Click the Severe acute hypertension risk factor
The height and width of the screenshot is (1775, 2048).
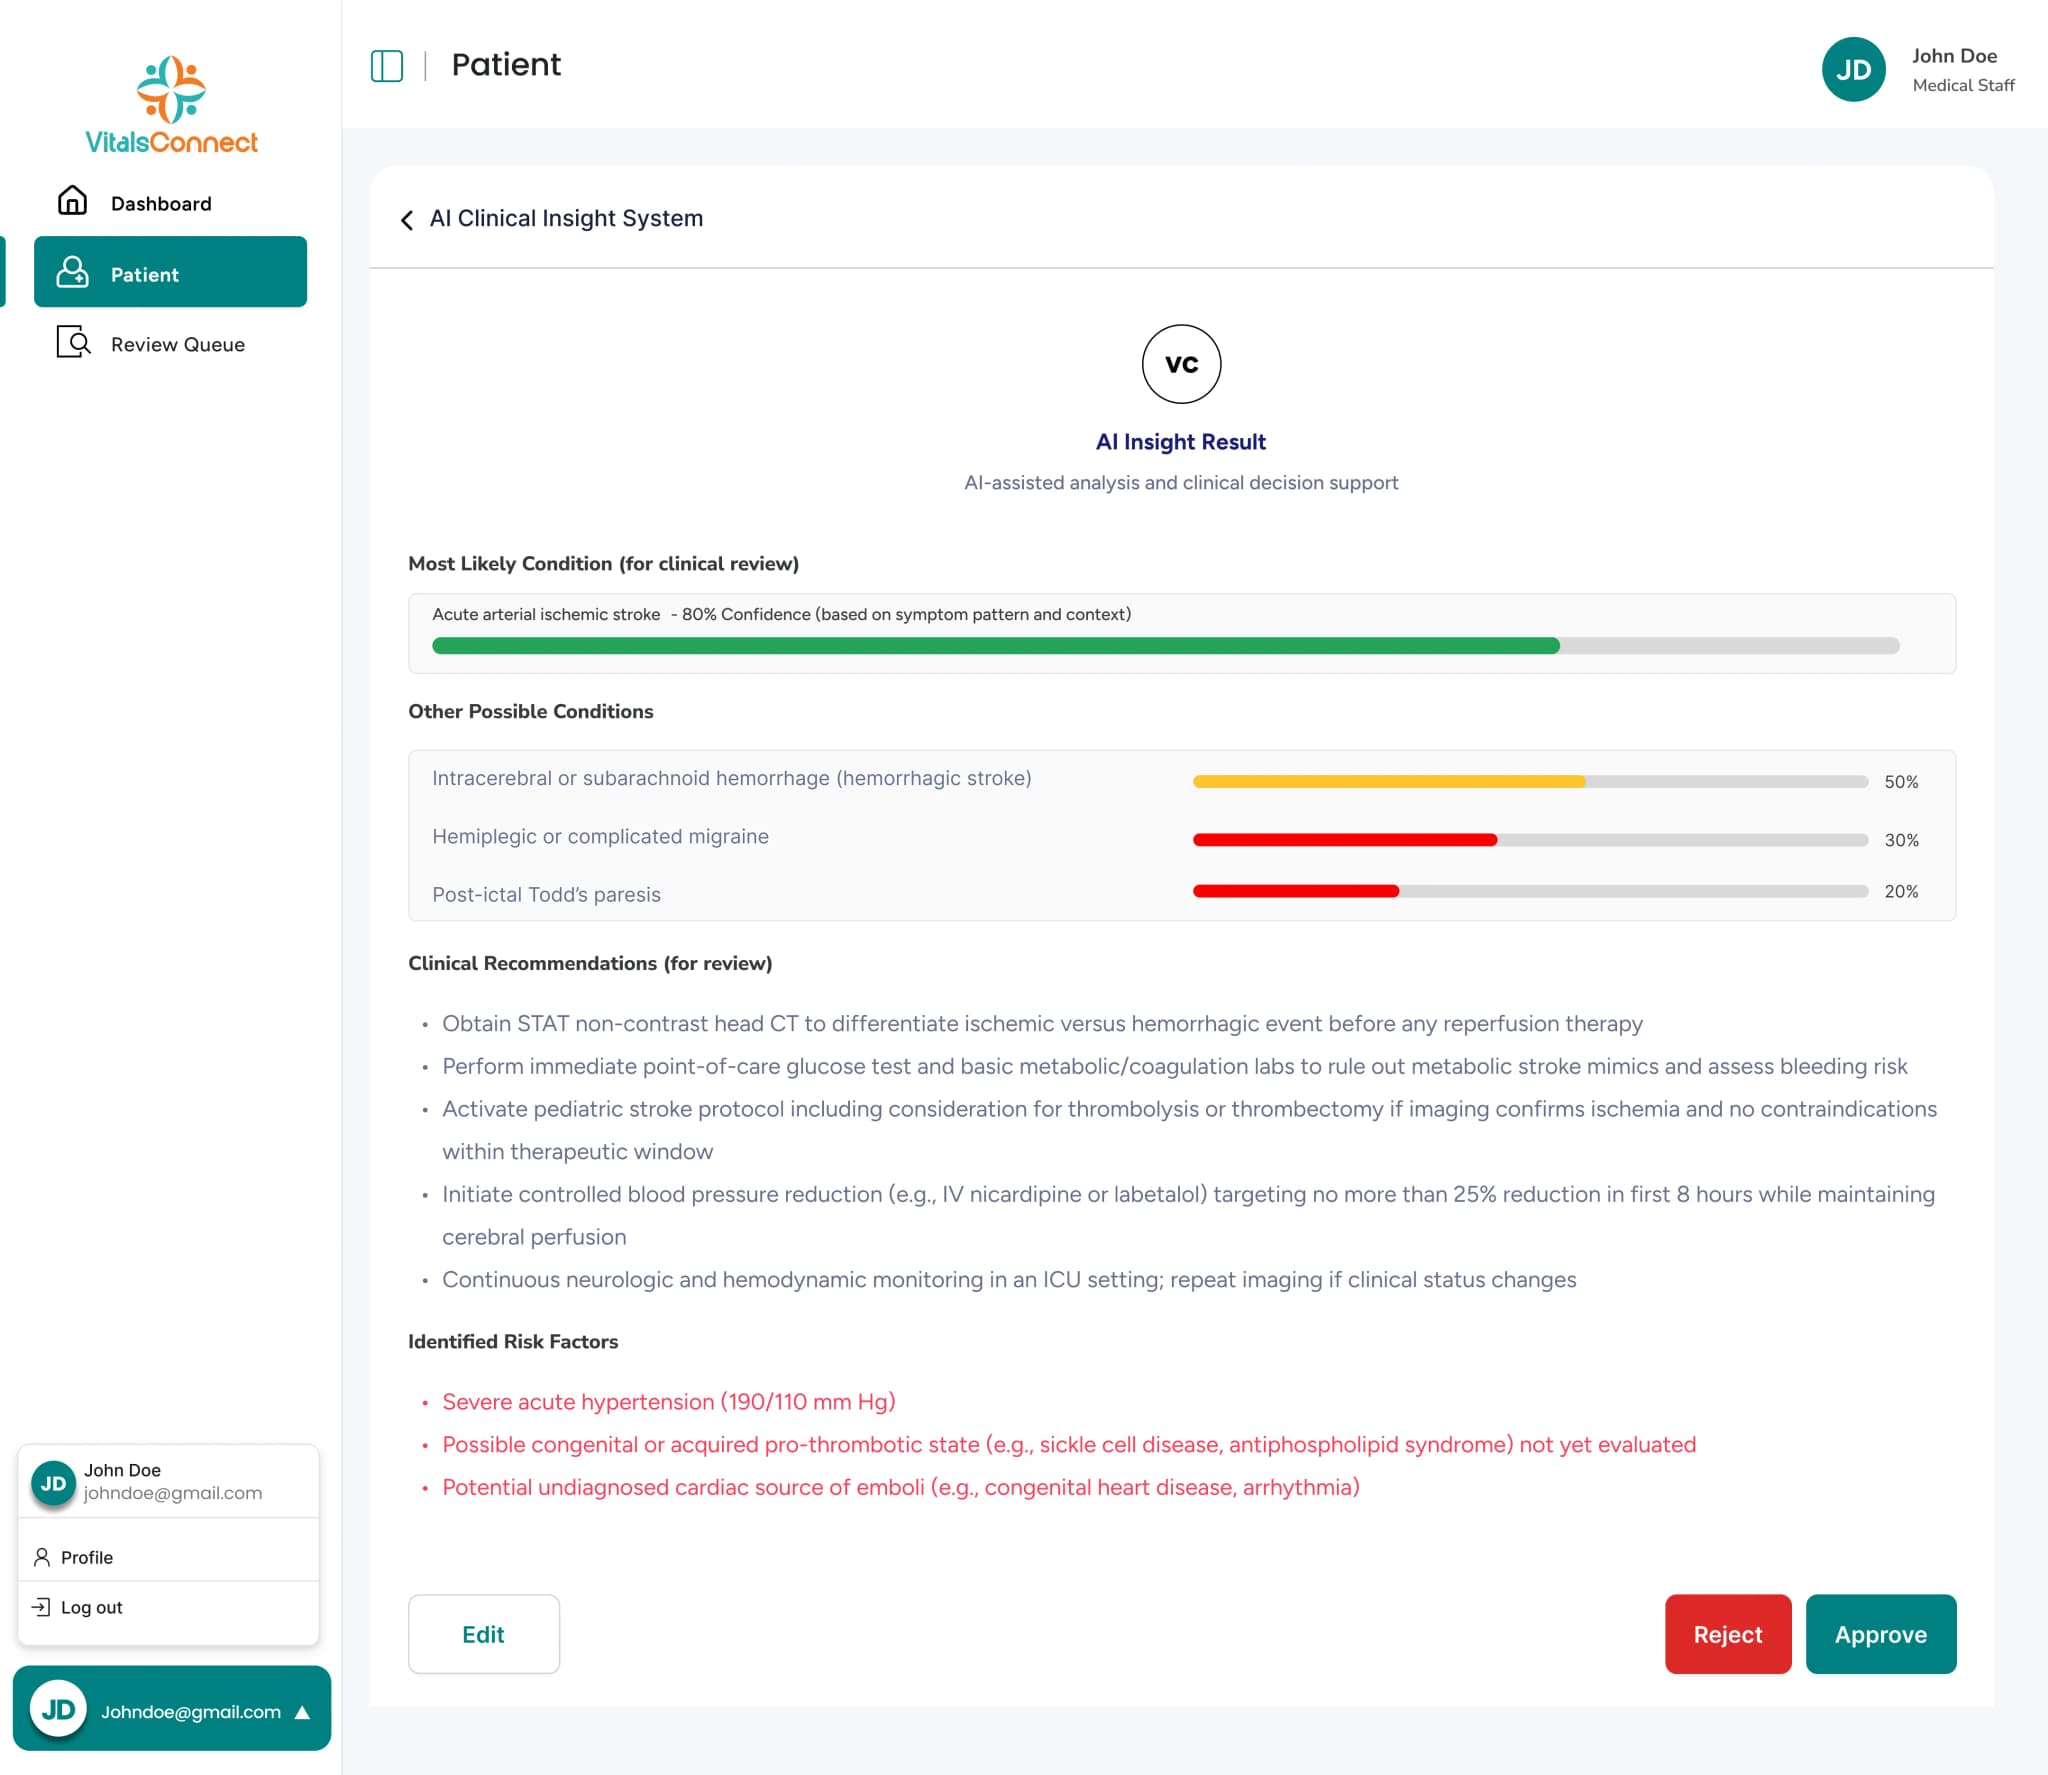[669, 1402]
